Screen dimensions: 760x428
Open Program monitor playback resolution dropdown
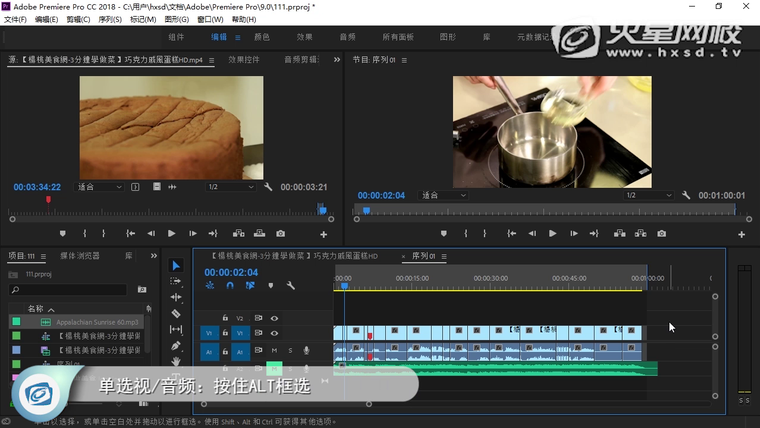(x=648, y=195)
